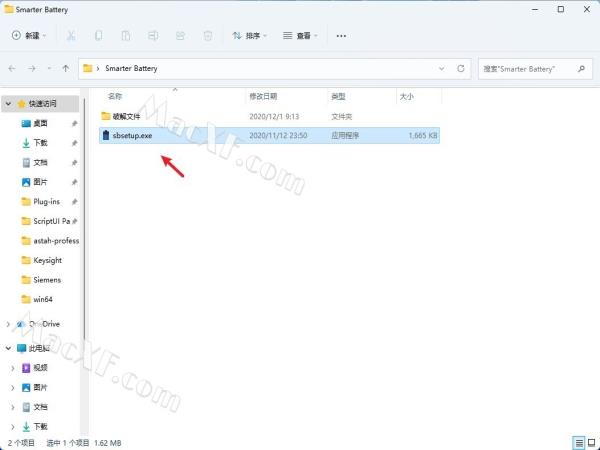Sort by Type (类型) column header

(338, 96)
